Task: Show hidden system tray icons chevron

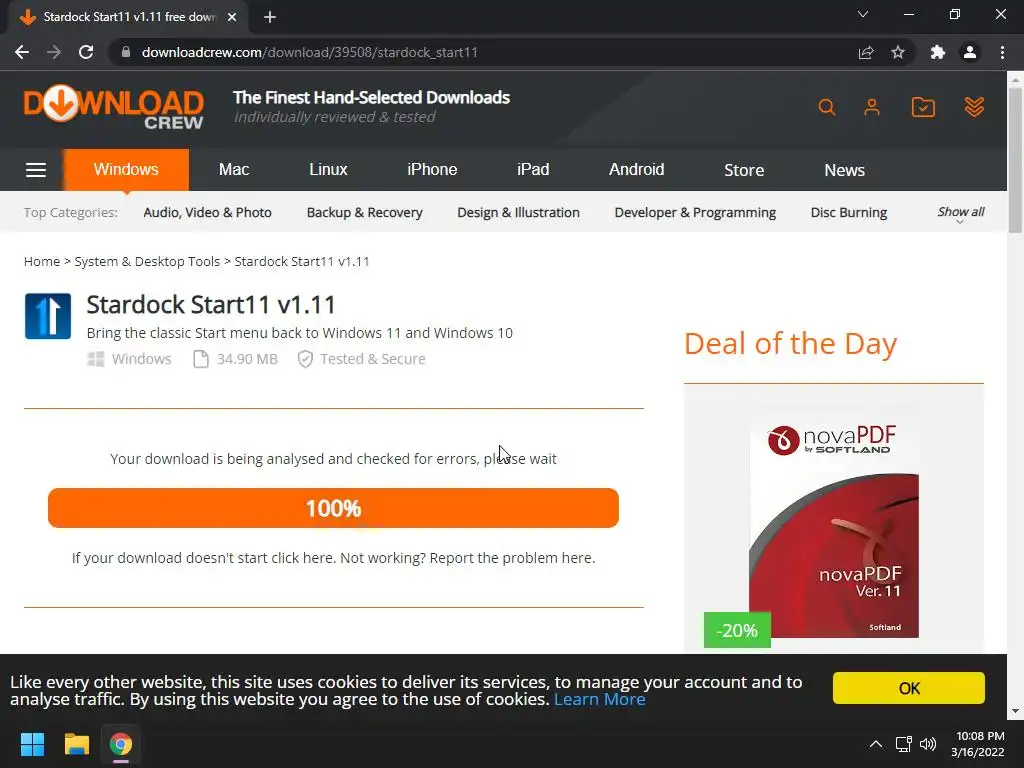Action: (x=876, y=744)
